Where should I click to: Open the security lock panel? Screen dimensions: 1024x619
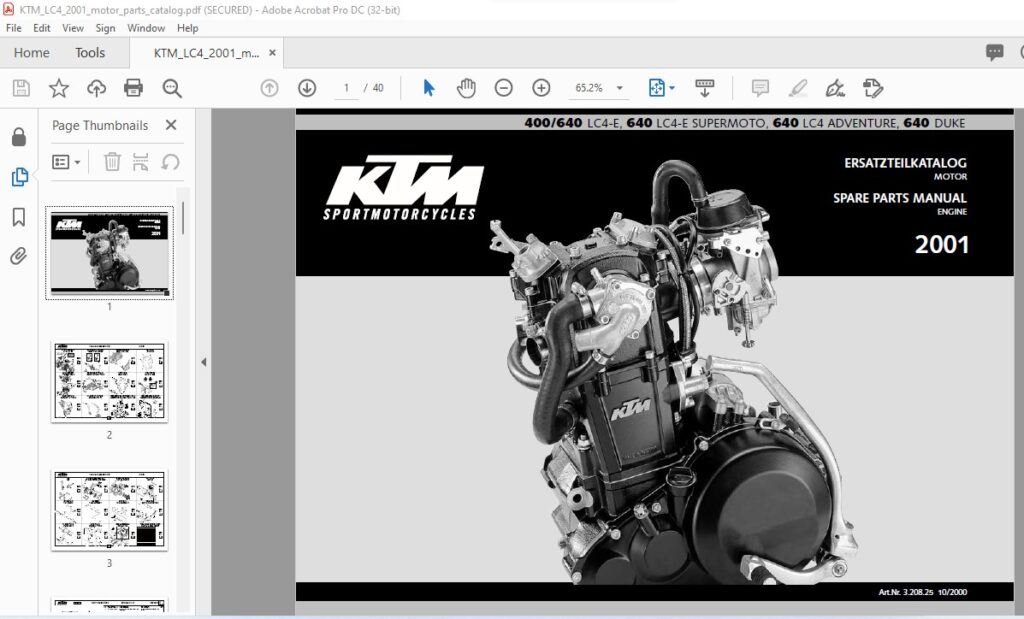[x=19, y=137]
